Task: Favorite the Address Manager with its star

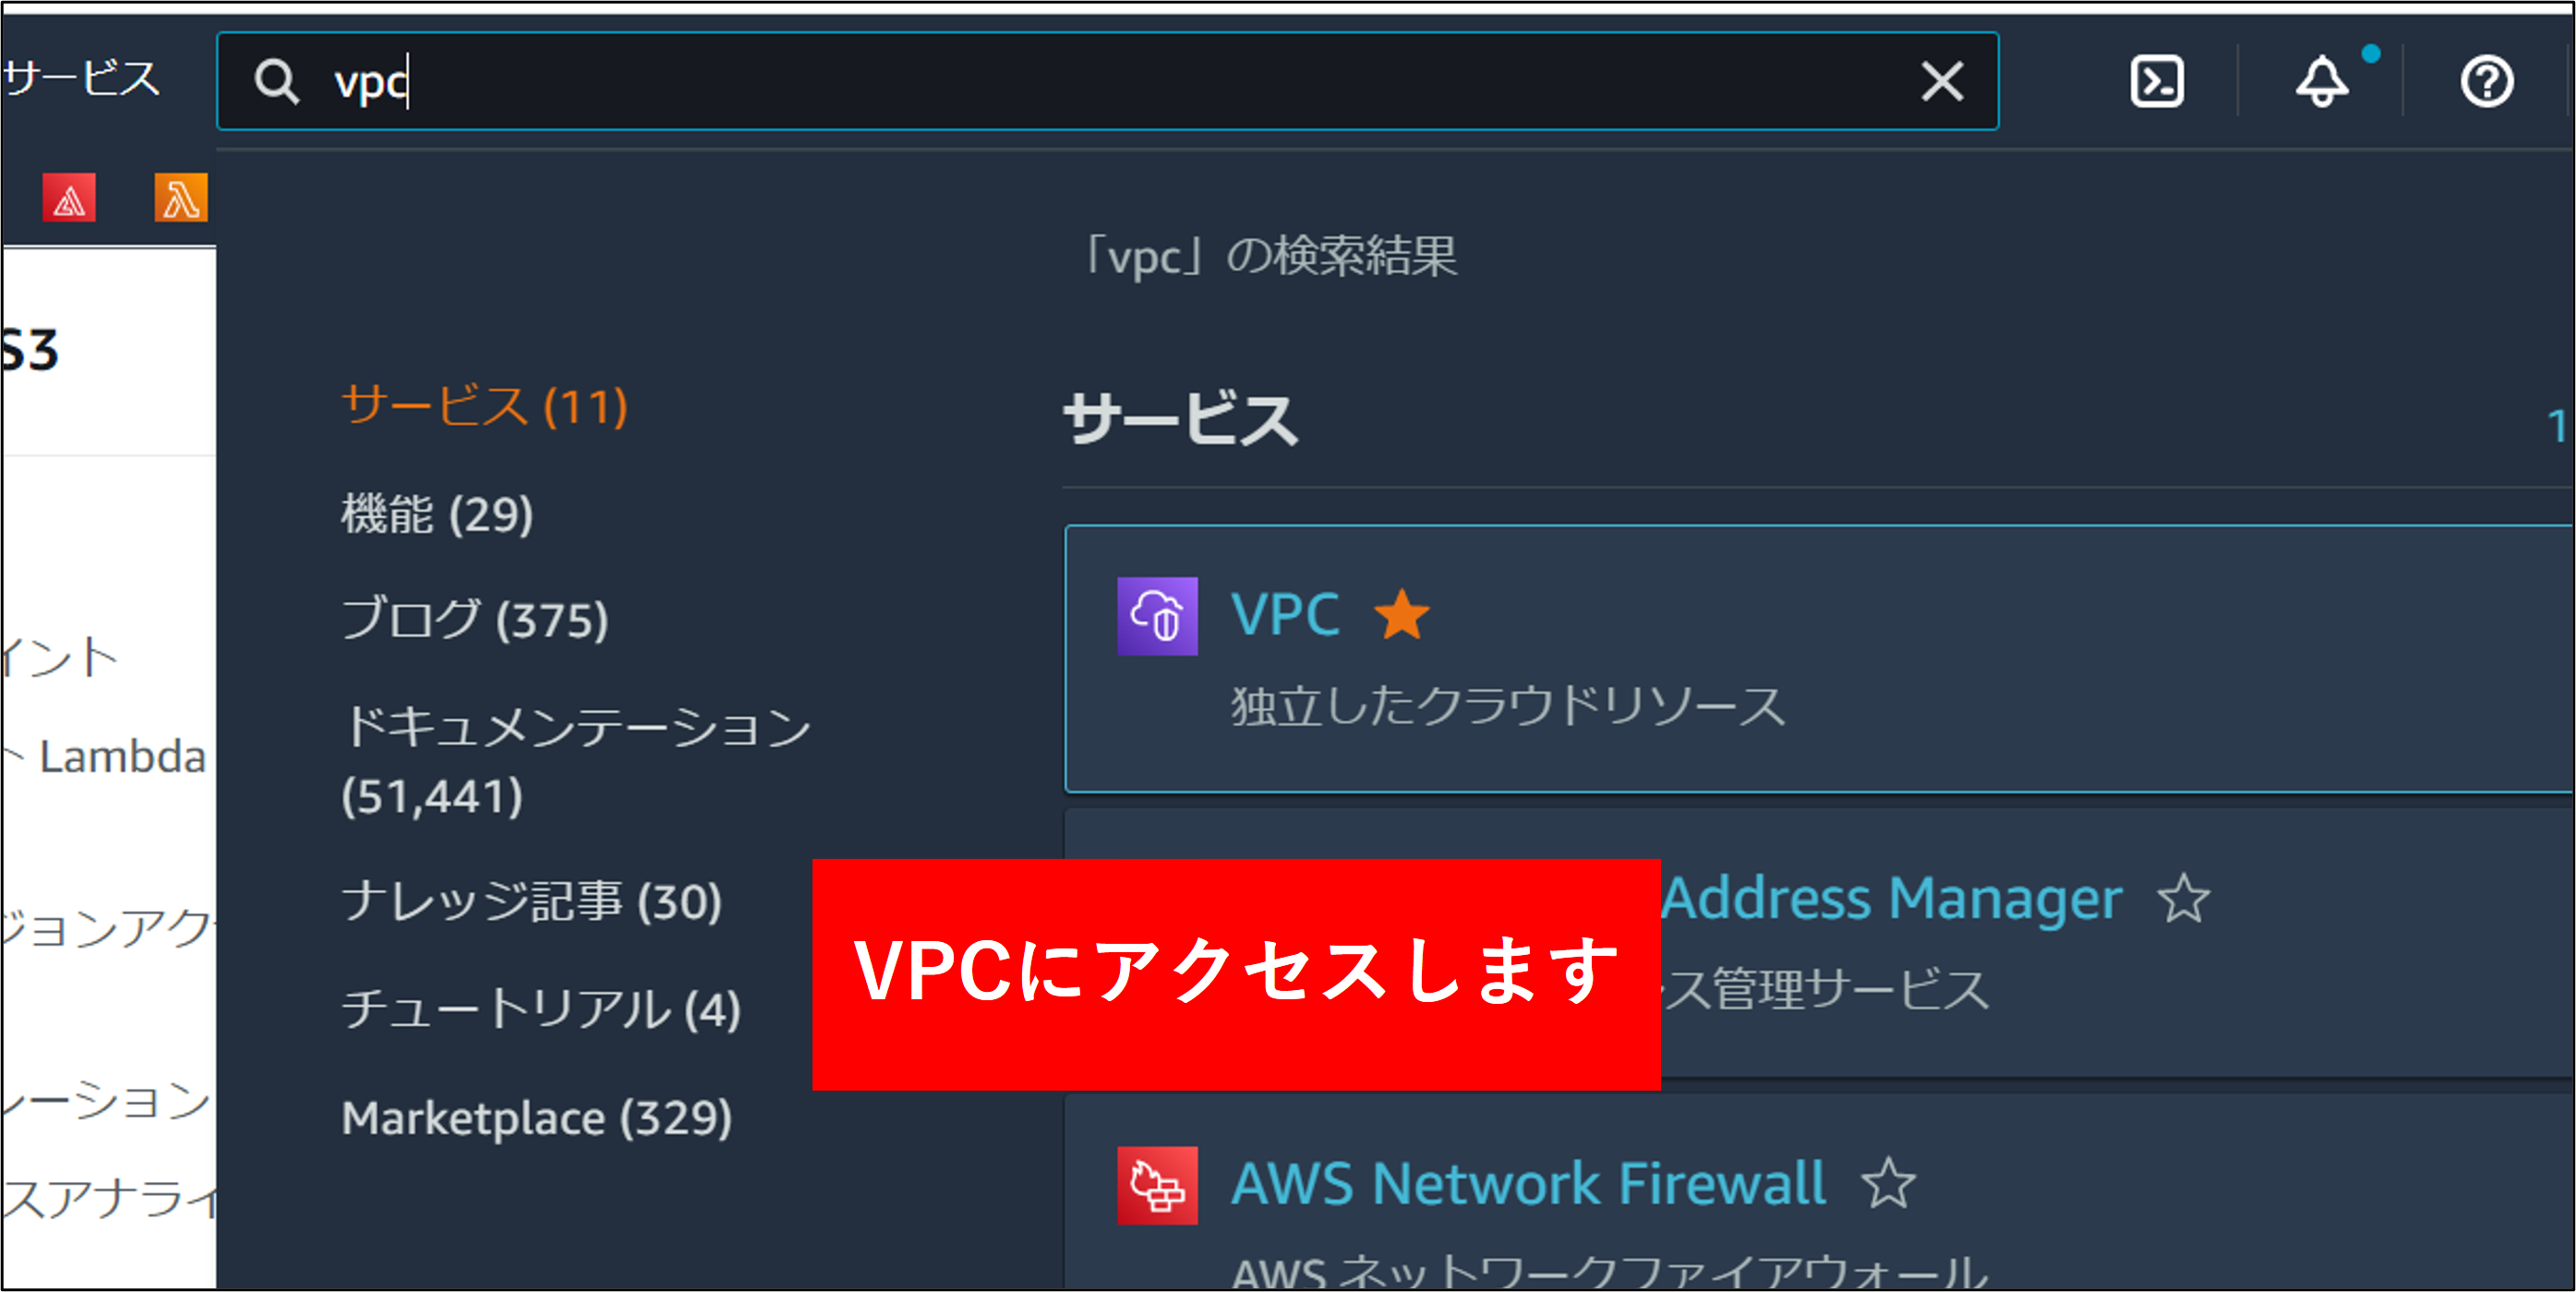Action: [2183, 898]
